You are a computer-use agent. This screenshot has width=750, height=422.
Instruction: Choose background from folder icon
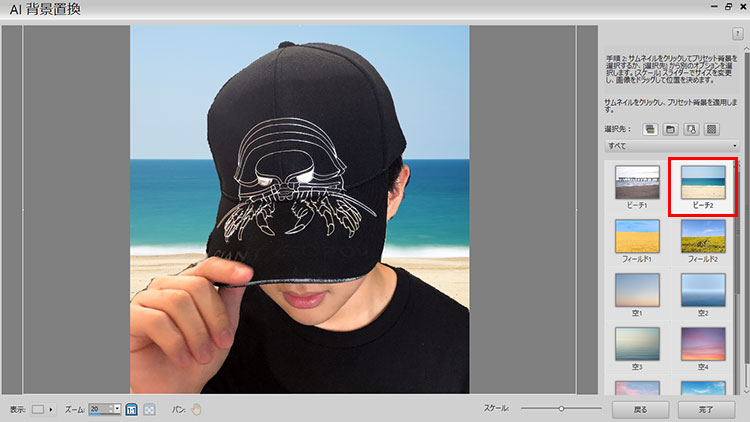[671, 129]
